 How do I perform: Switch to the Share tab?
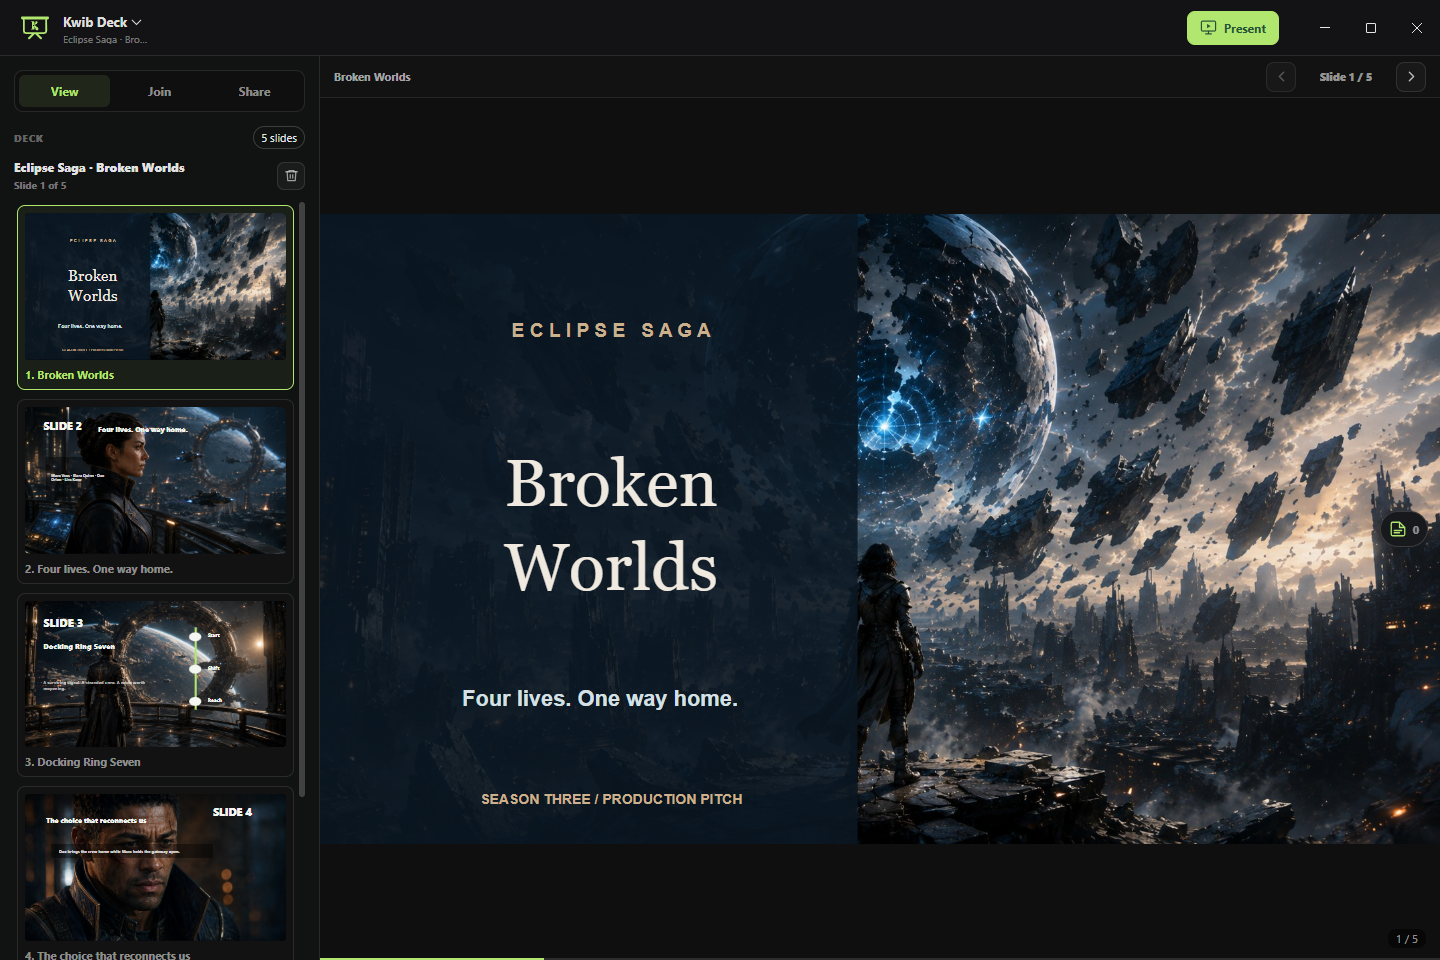254,91
